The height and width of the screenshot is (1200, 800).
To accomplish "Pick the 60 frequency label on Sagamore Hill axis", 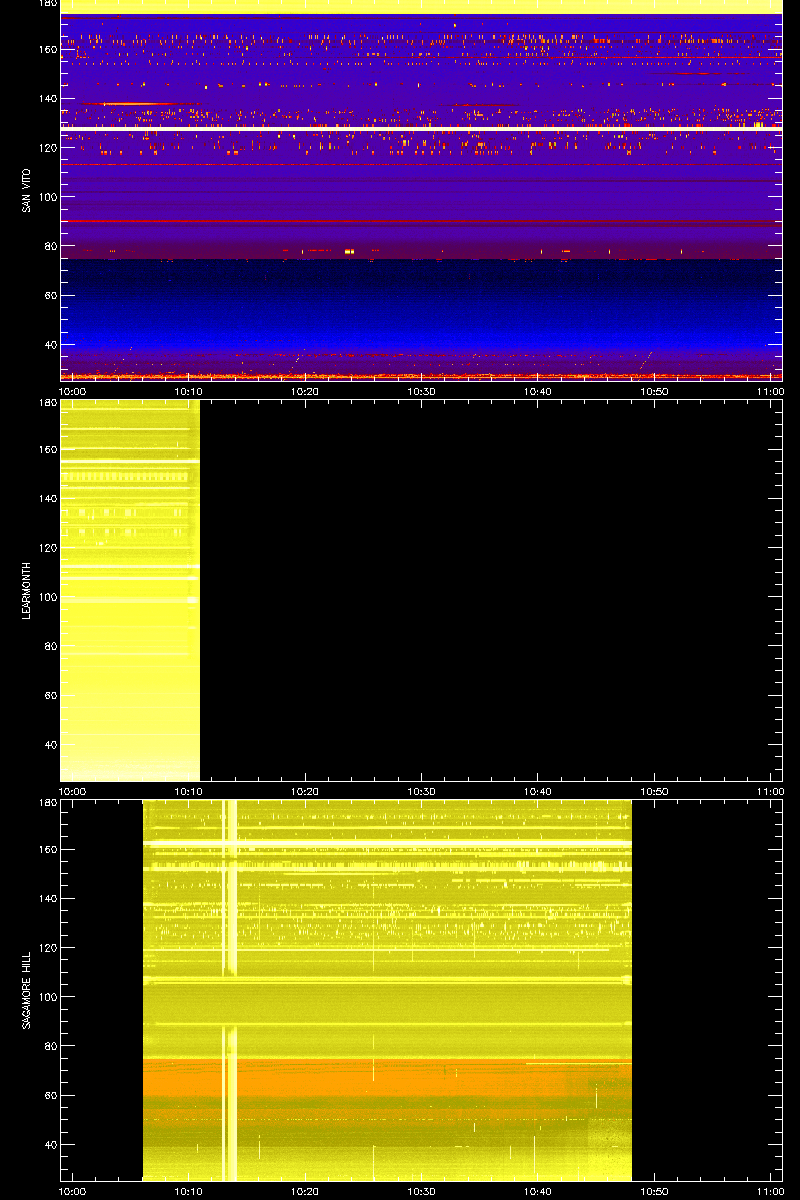I will 50,1096.
